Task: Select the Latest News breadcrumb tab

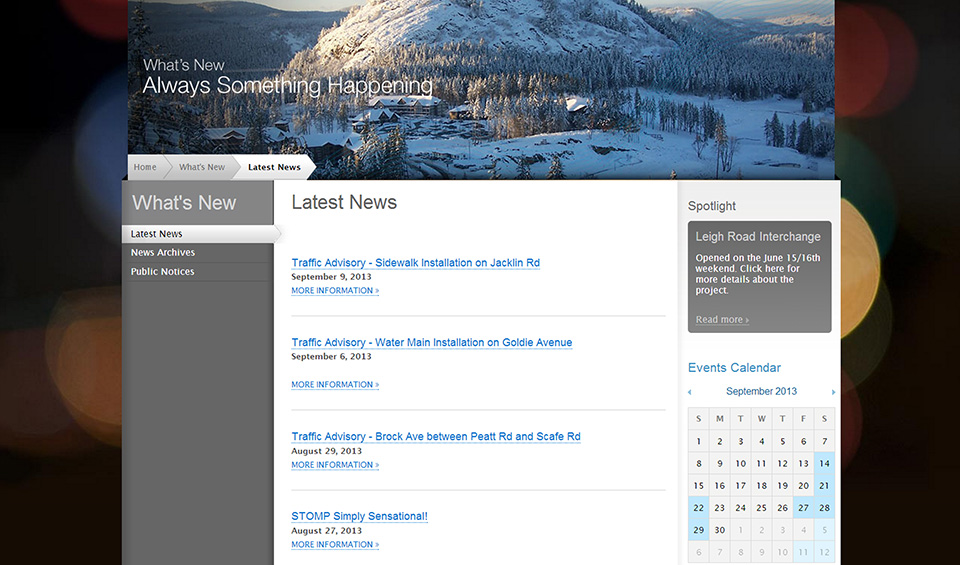Action: 274,167
